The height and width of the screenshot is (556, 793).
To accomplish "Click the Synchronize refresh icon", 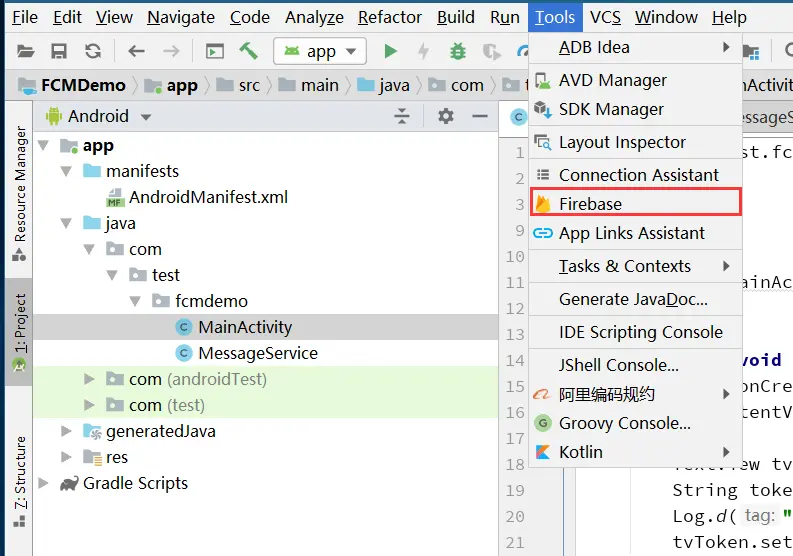I will click(93, 51).
